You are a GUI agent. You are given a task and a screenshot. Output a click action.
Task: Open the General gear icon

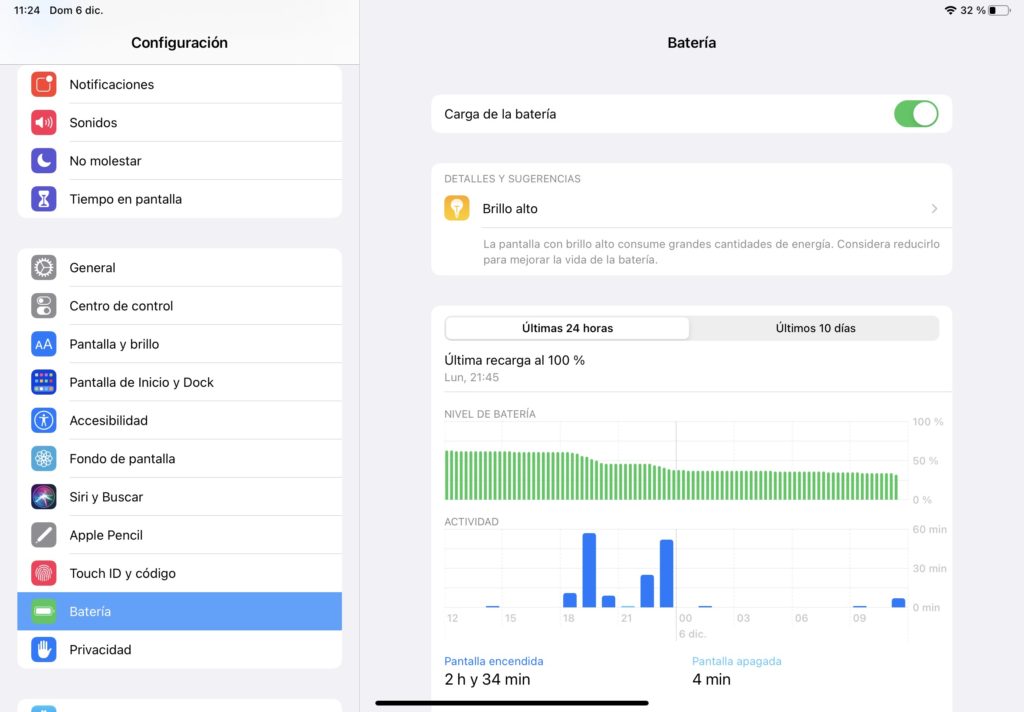[44, 268]
